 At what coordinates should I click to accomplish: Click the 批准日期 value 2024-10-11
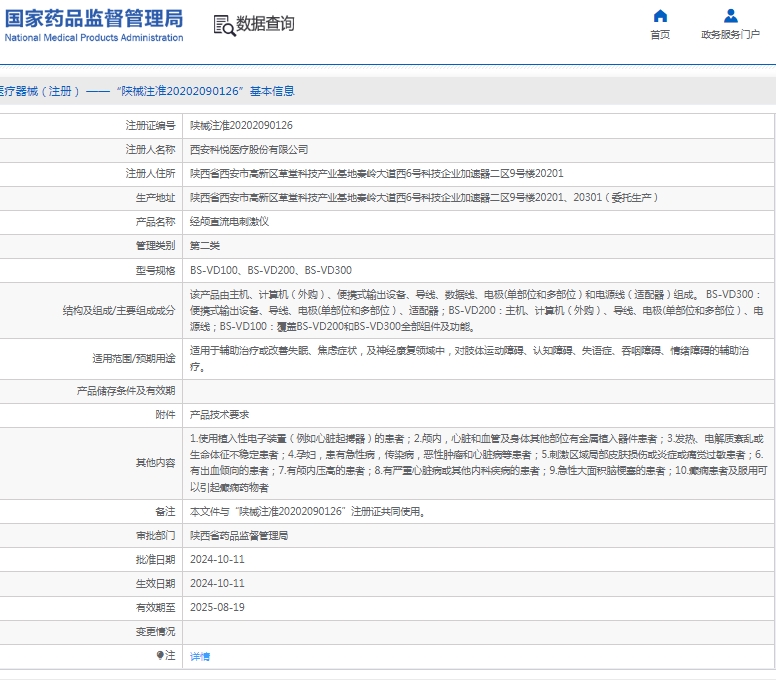[217, 559]
